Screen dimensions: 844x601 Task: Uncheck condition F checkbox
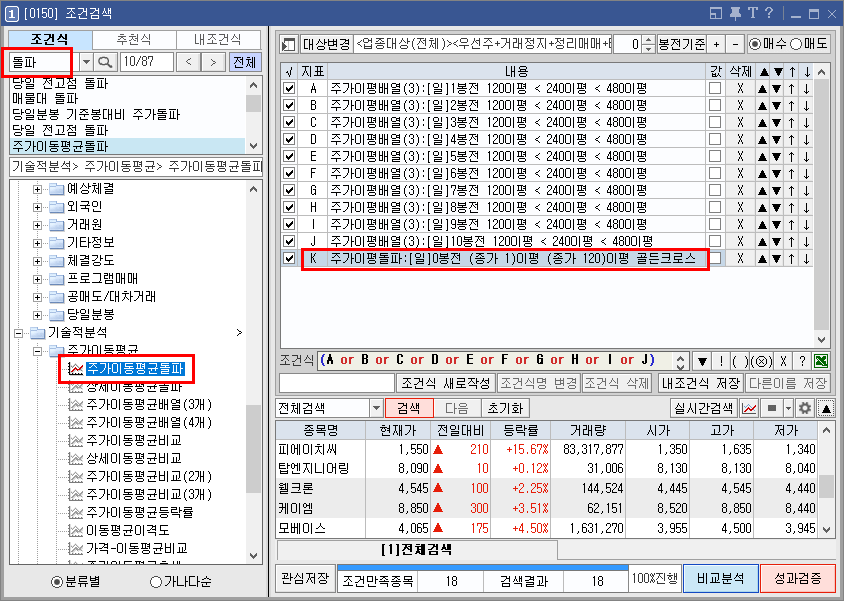pyautogui.click(x=289, y=173)
